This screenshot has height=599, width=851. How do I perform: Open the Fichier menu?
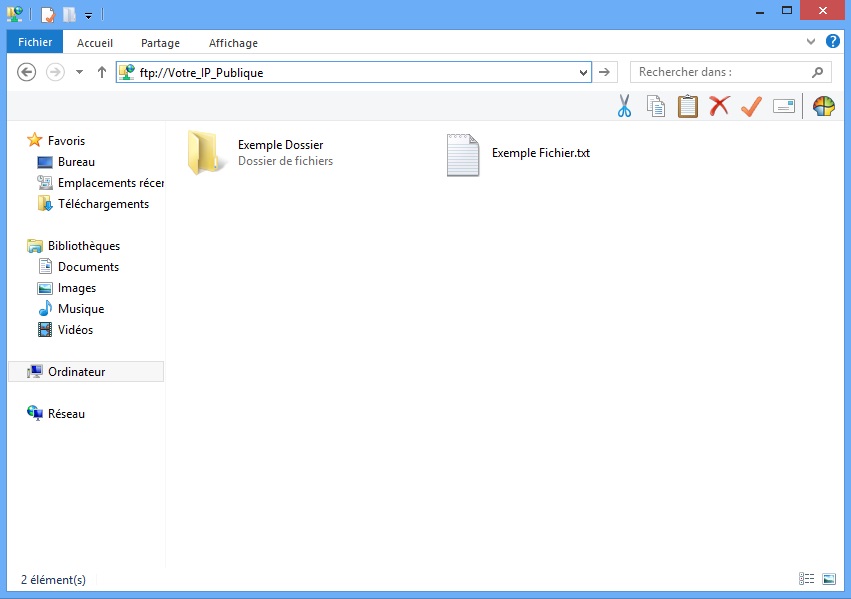[35, 42]
